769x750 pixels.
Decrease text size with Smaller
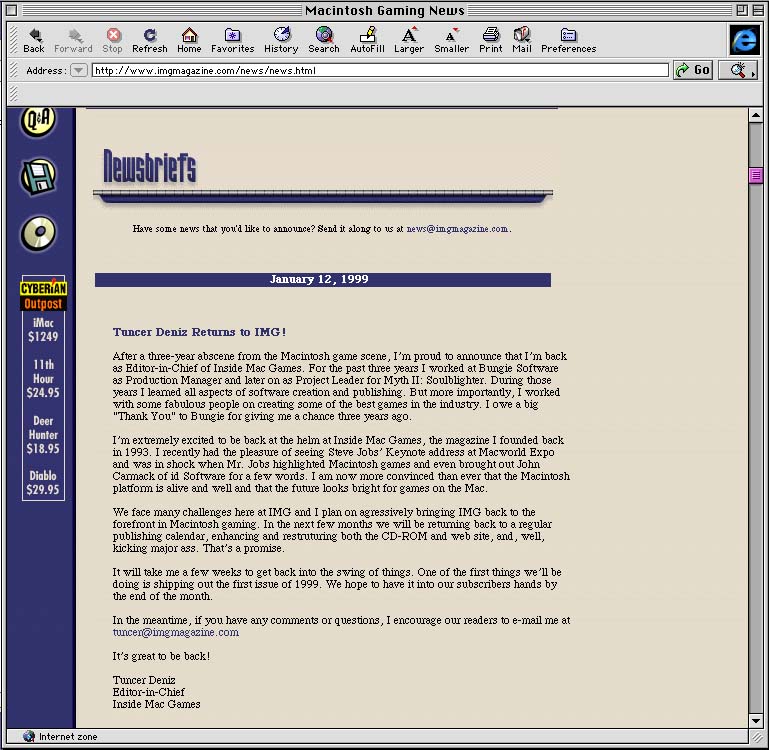(451, 40)
